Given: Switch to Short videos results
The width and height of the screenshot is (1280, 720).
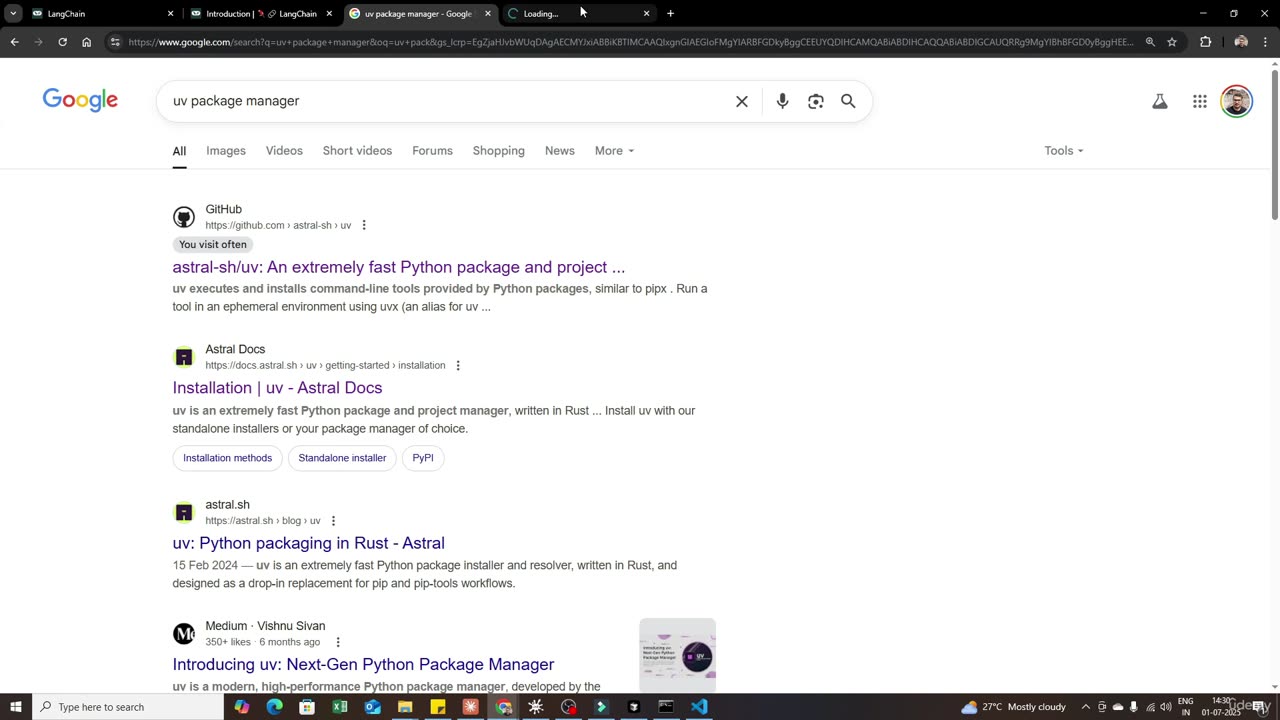Looking at the screenshot, I should (x=357, y=151).
